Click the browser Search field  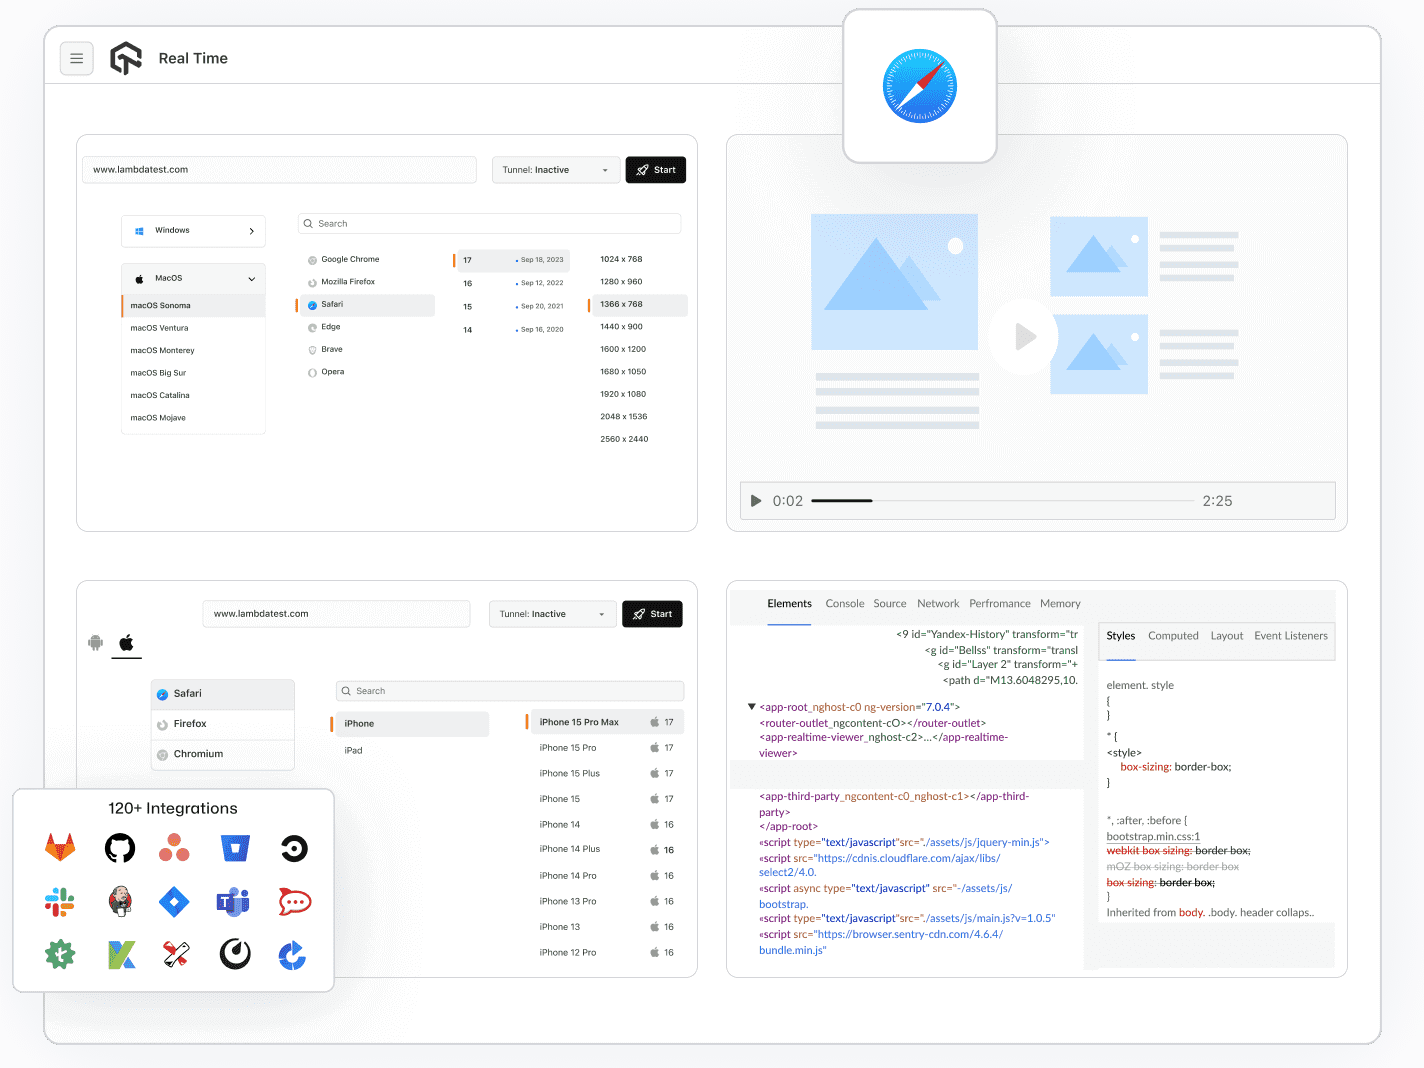490,224
